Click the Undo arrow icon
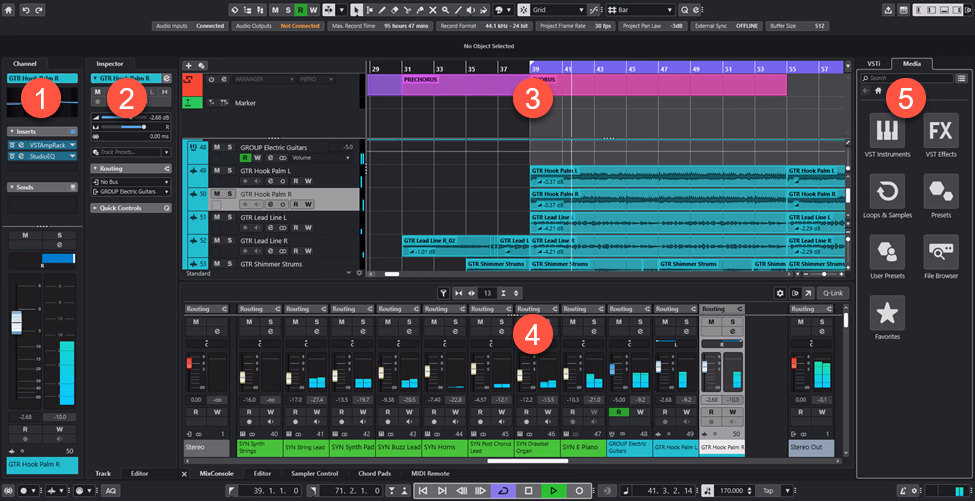Viewport: 975px width, 502px height. click(27, 10)
